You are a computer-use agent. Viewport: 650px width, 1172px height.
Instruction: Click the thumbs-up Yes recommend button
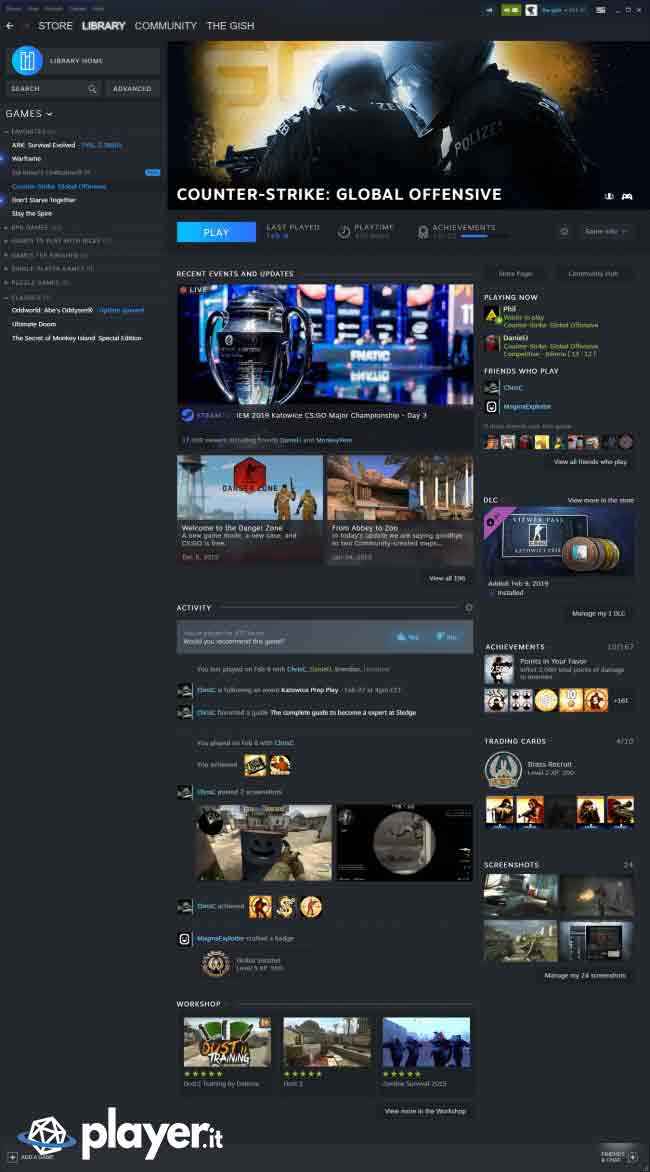[407, 637]
